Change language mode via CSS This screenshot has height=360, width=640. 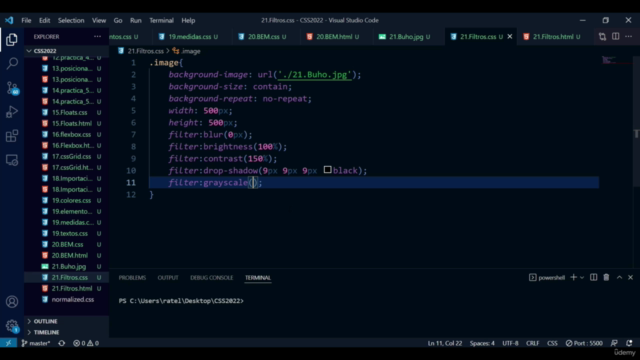click(552, 343)
